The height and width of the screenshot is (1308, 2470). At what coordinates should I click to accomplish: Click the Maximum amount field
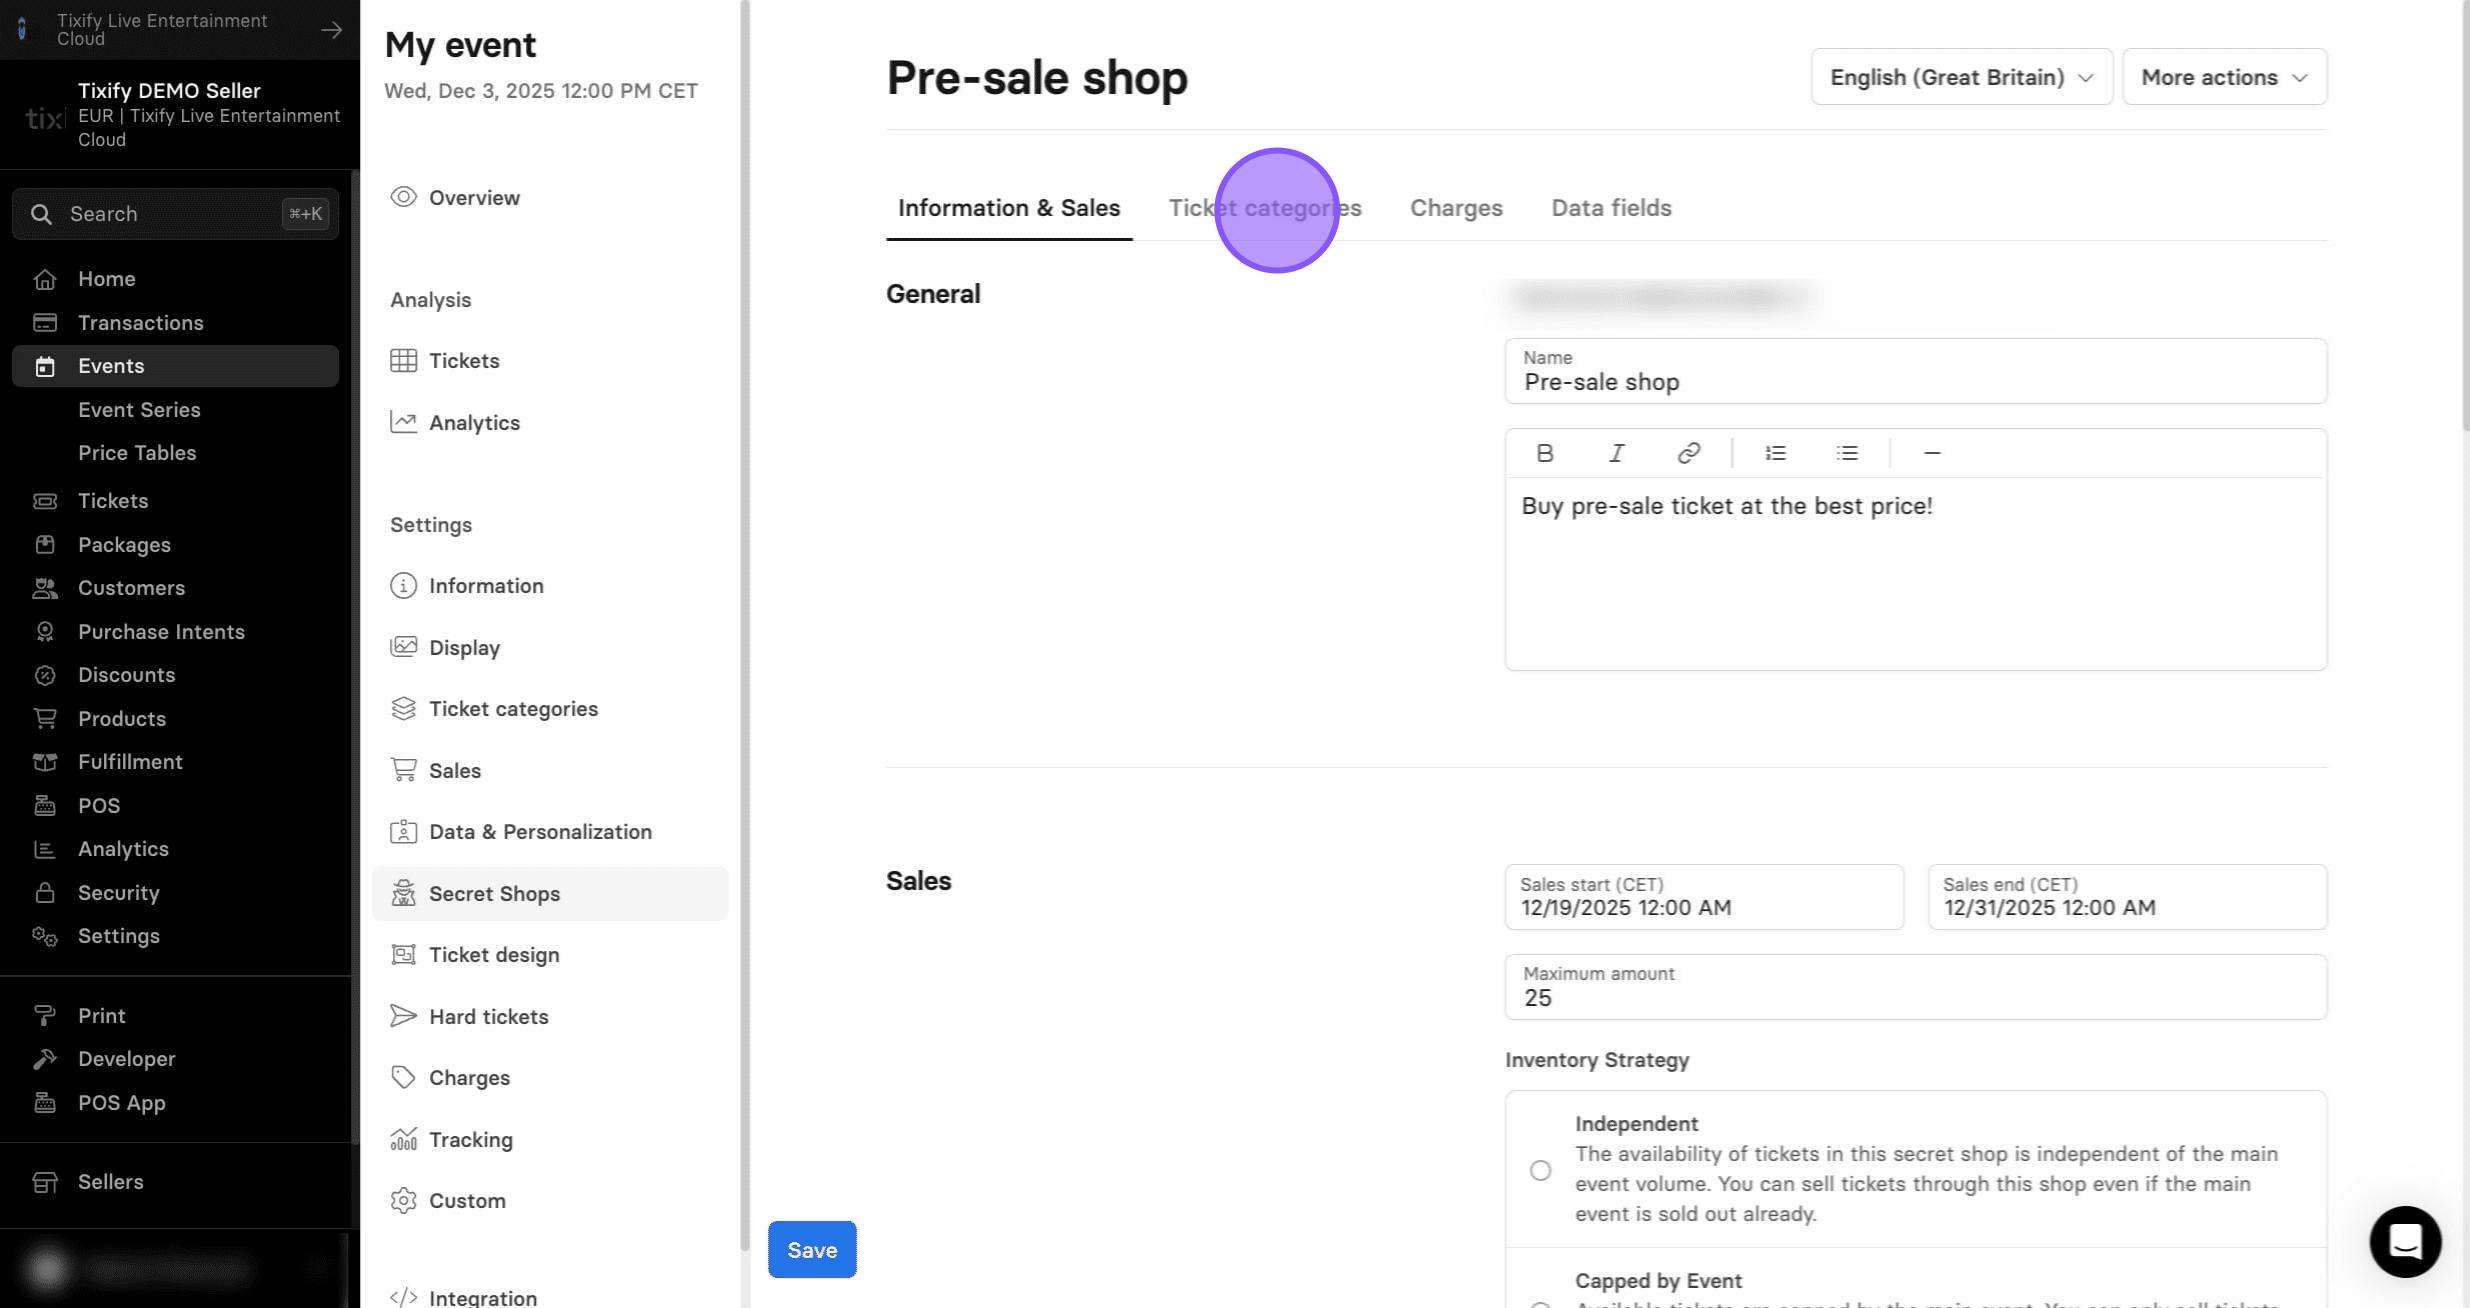click(1915, 987)
